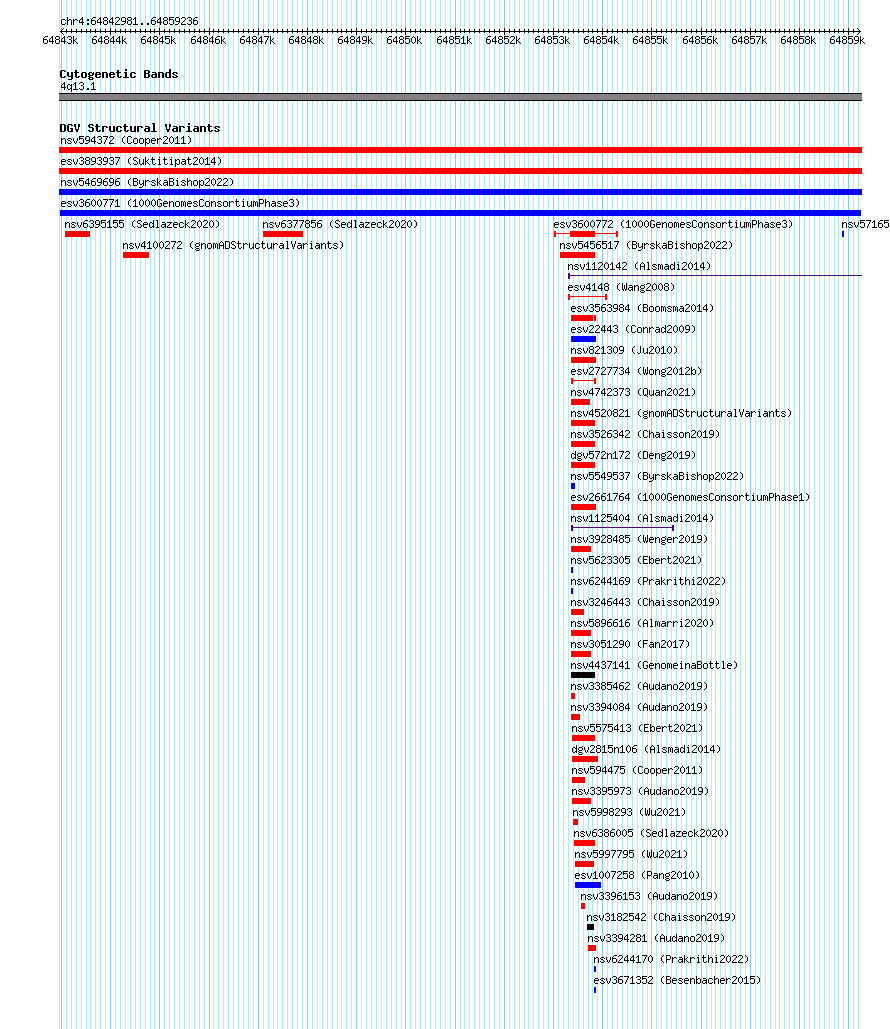Viewport: 890px width, 1029px height.
Task: Open dgv2815n106 (Alsmadi2014) entry
Action: [646, 749]
